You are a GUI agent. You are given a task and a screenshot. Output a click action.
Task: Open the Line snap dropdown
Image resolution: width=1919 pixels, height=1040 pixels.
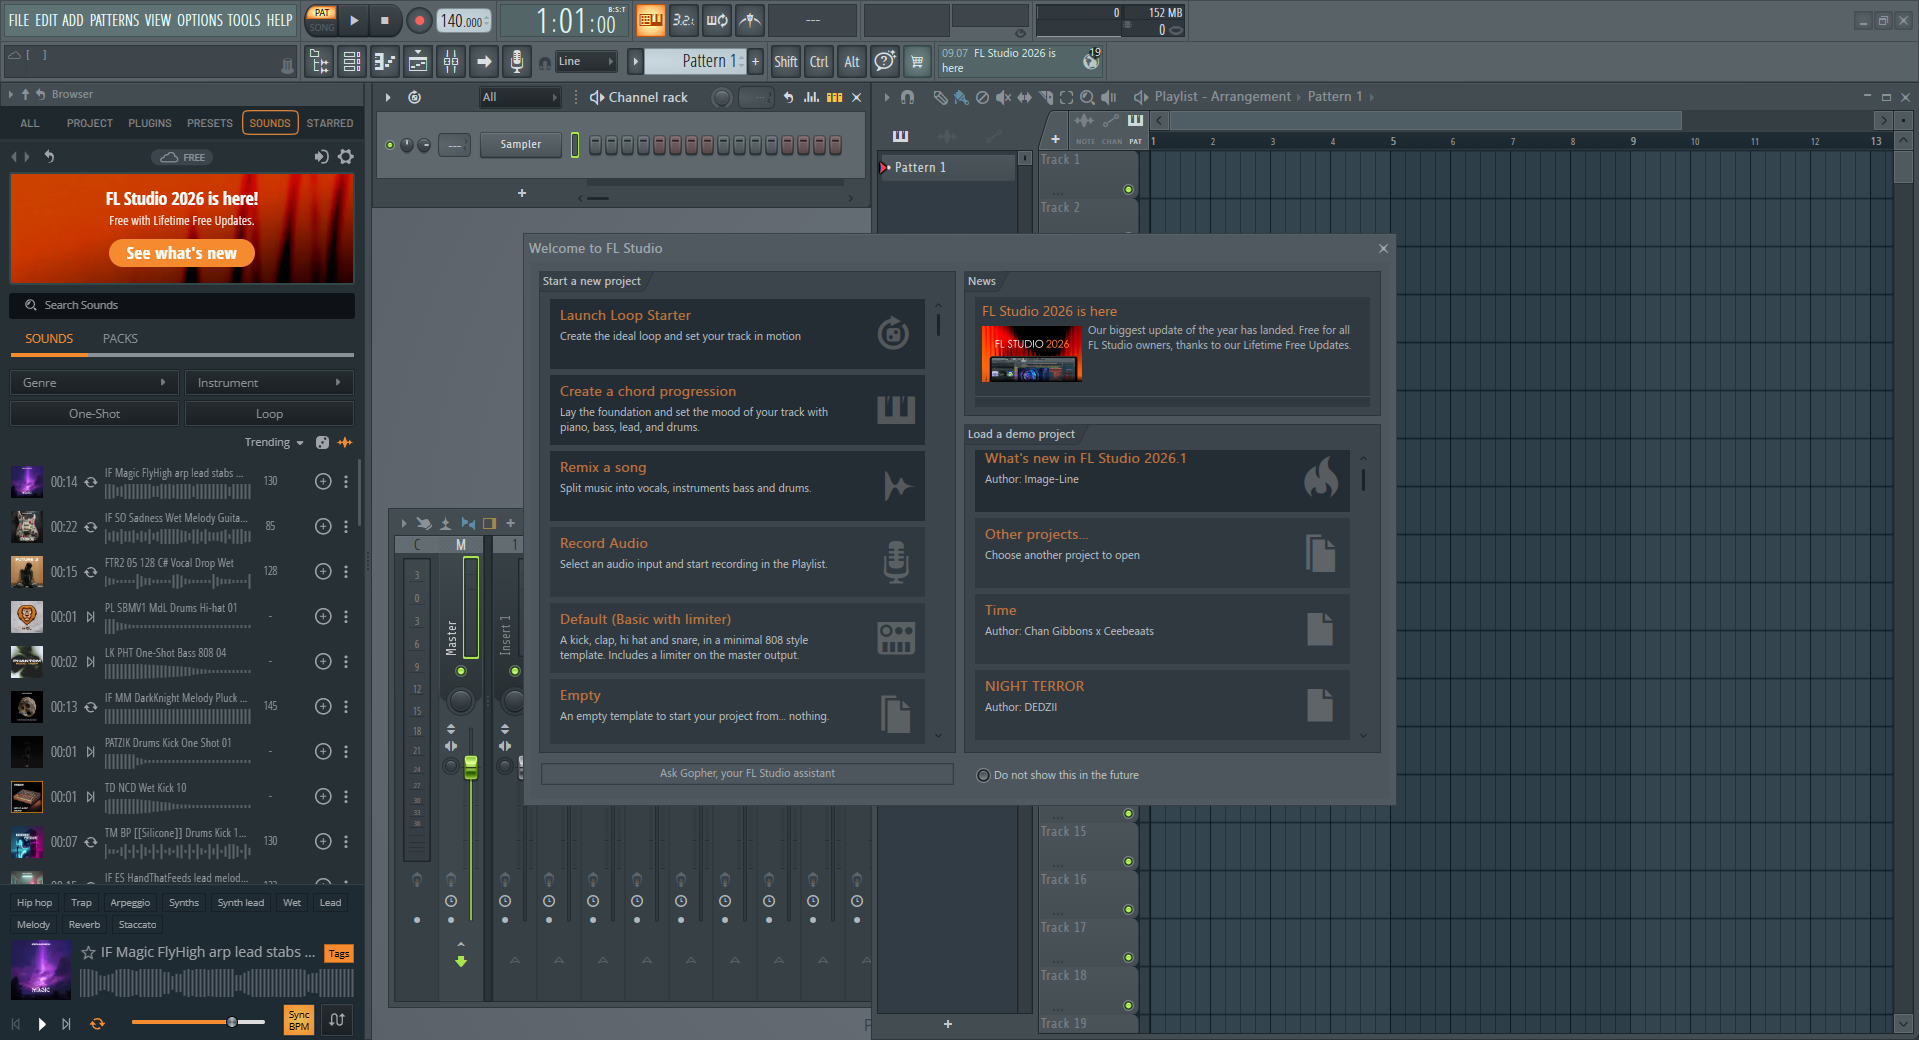point(586,61)
